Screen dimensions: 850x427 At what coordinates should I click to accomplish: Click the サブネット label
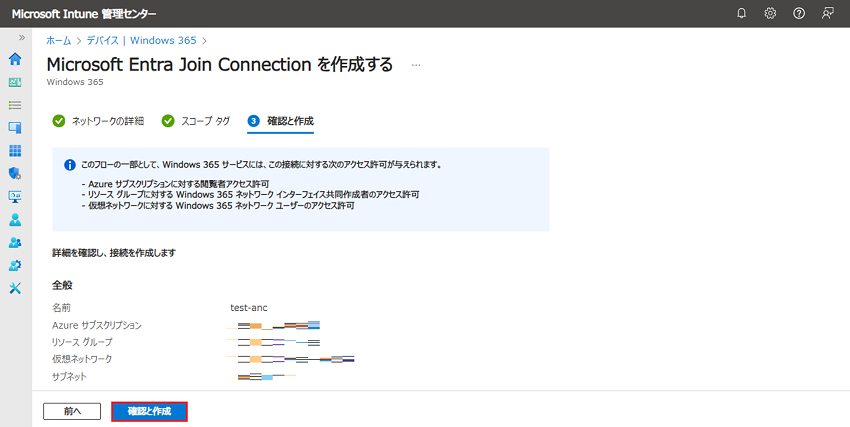tap(69, 376)
